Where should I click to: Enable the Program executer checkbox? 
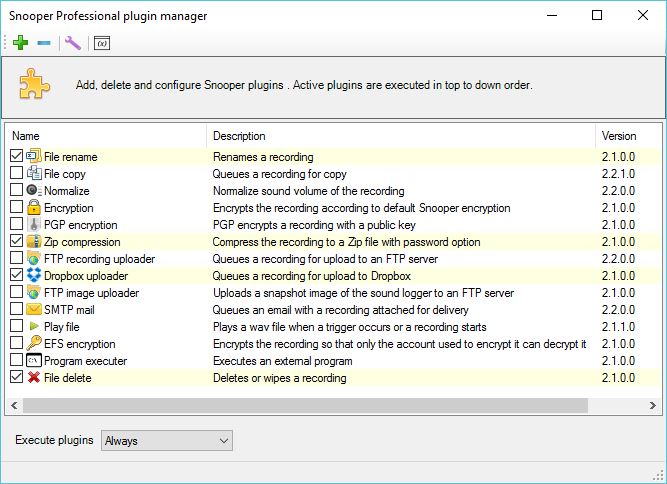pos(16,360)
